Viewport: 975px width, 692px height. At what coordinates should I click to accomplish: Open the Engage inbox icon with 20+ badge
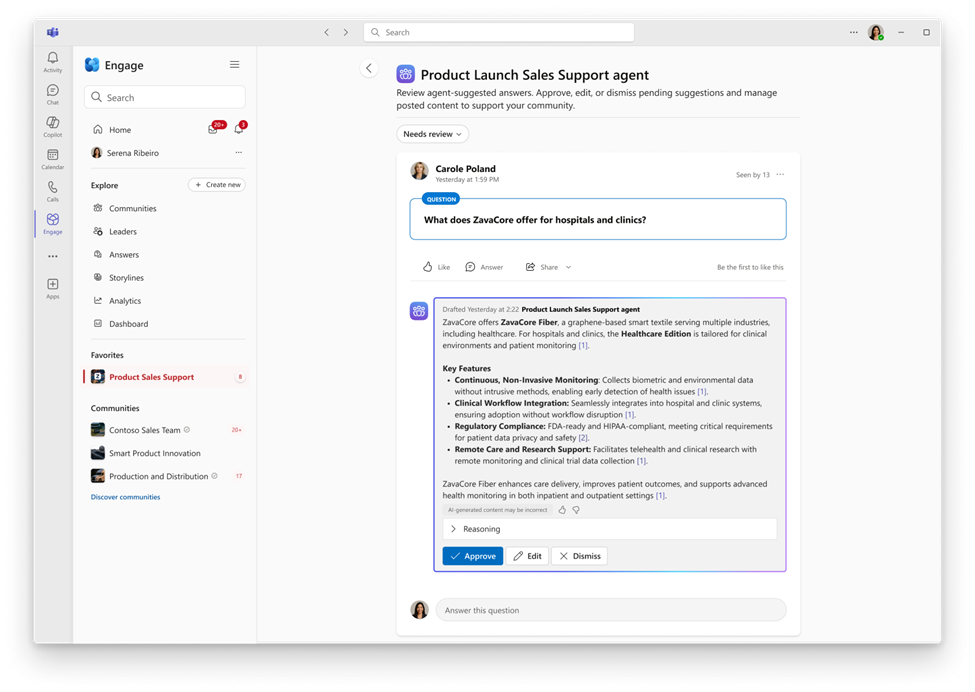click(x=213, y=129)
